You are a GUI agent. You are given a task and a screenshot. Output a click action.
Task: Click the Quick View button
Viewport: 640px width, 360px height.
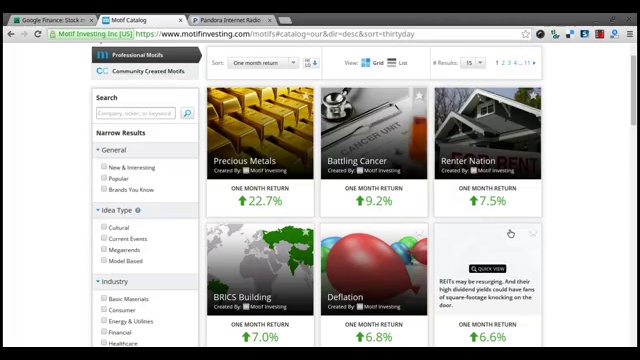pos(488,269)
